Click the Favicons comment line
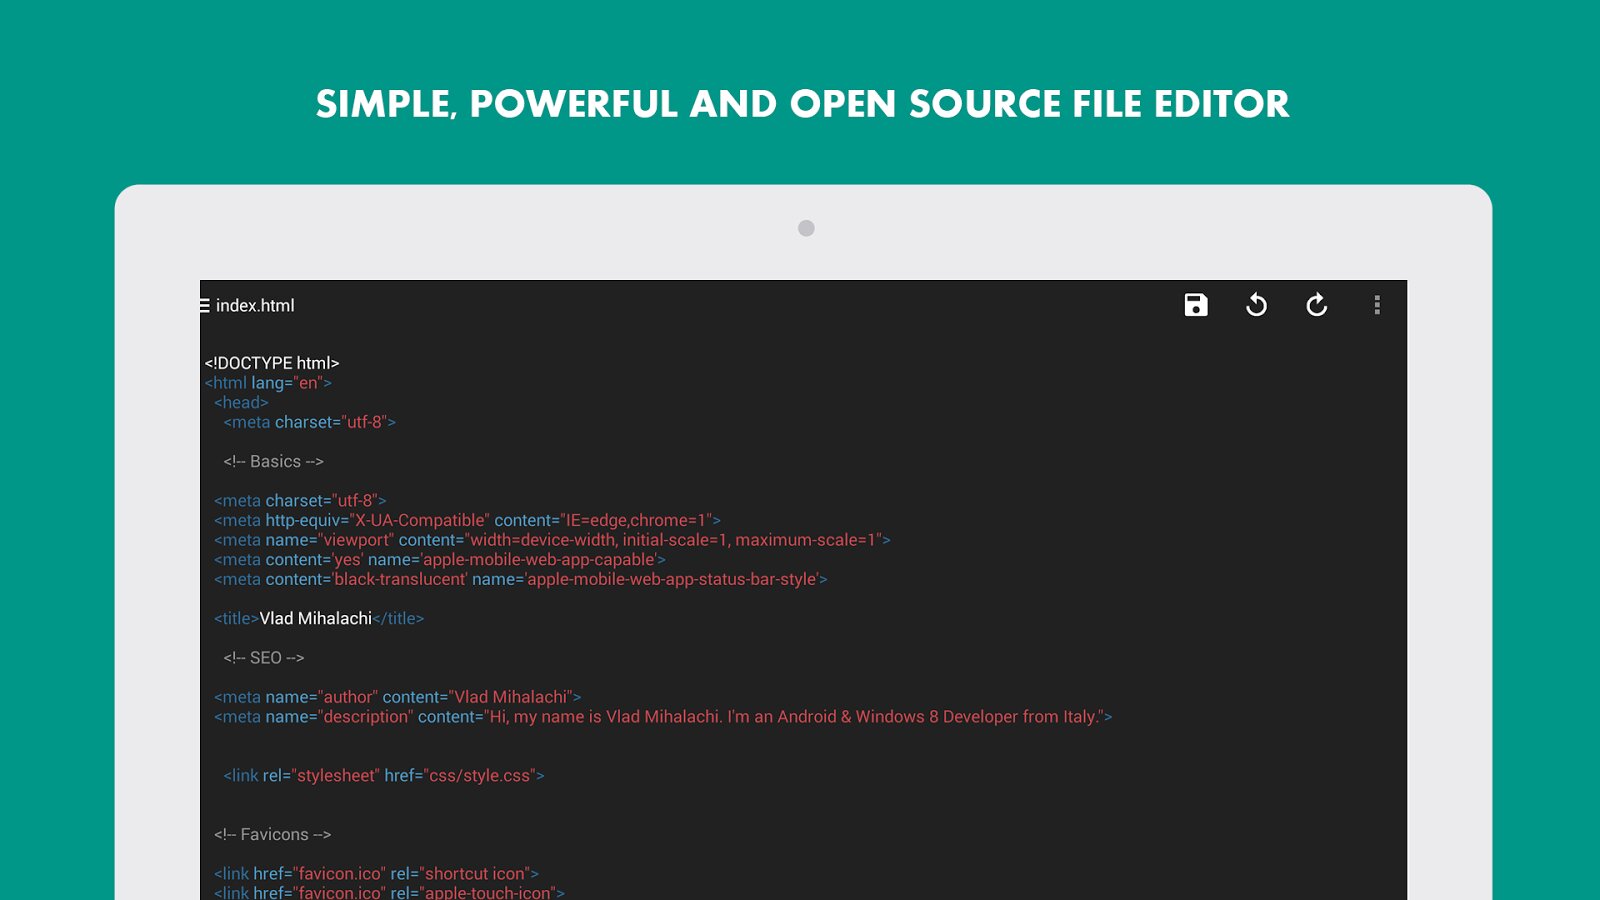This screenshot has width=1600, height=900. pyautogui.click(x=272, y=834)
